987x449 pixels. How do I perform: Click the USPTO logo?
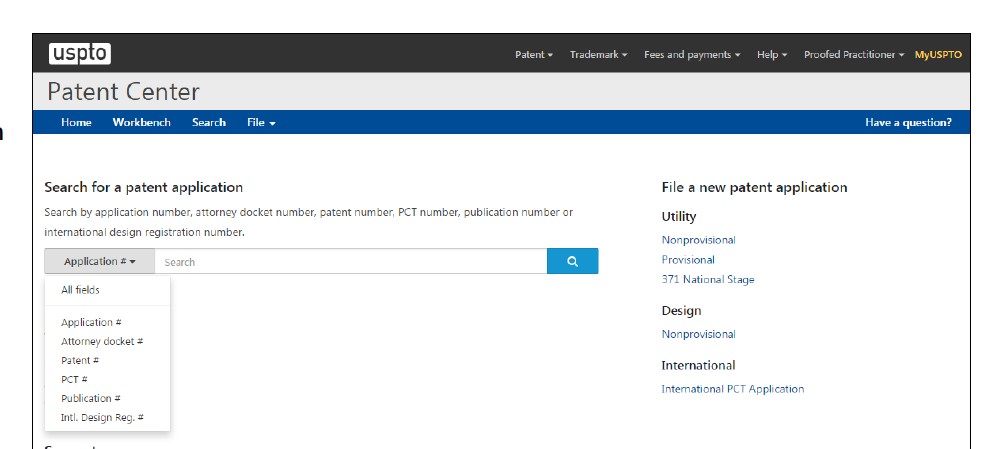pyautogui.click(x=79, y=54)
